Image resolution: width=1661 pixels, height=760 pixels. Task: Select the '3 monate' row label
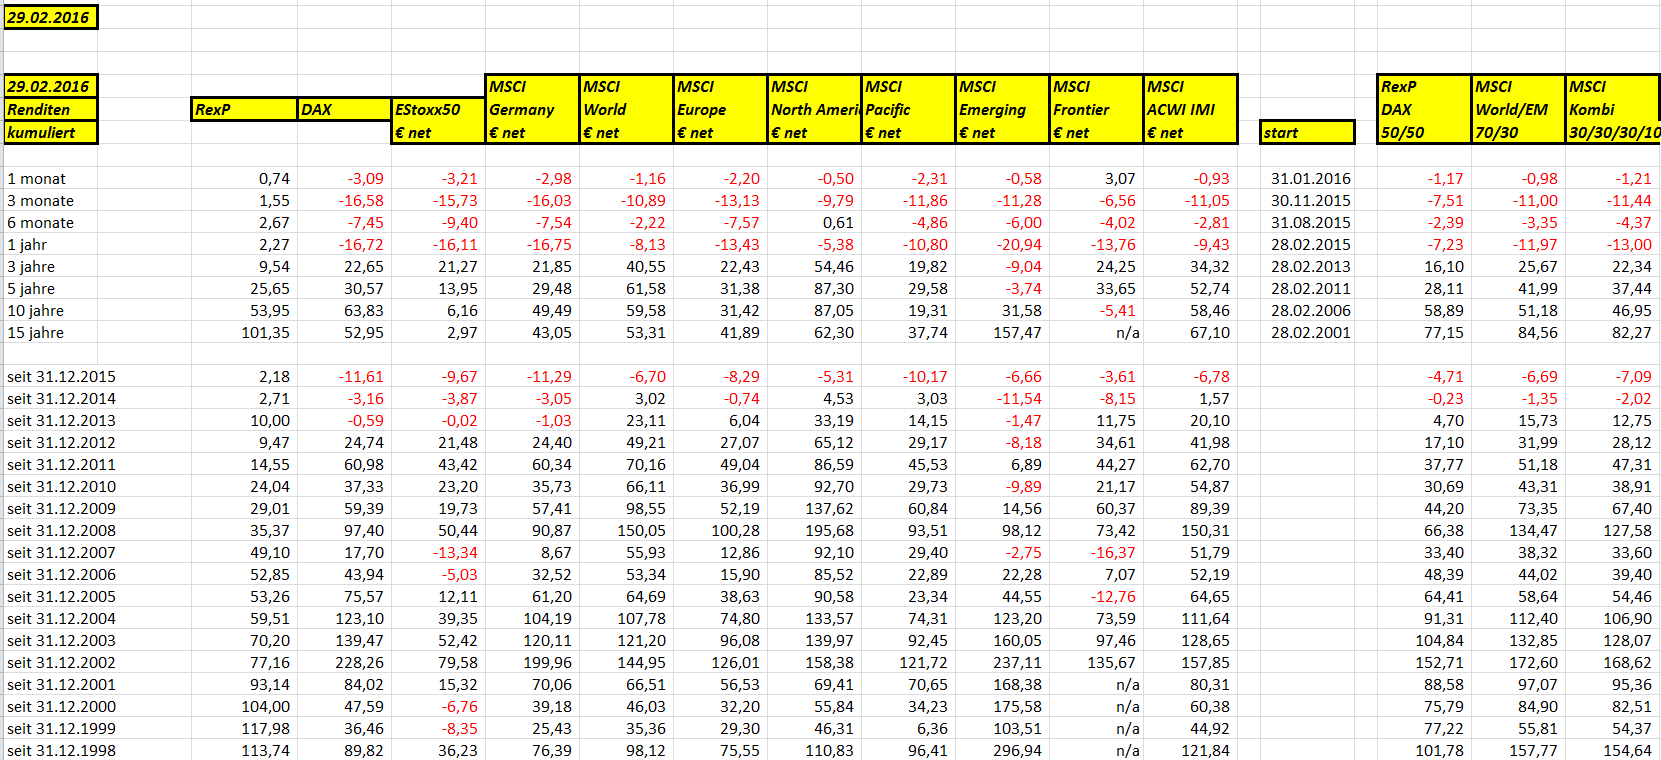41,200
